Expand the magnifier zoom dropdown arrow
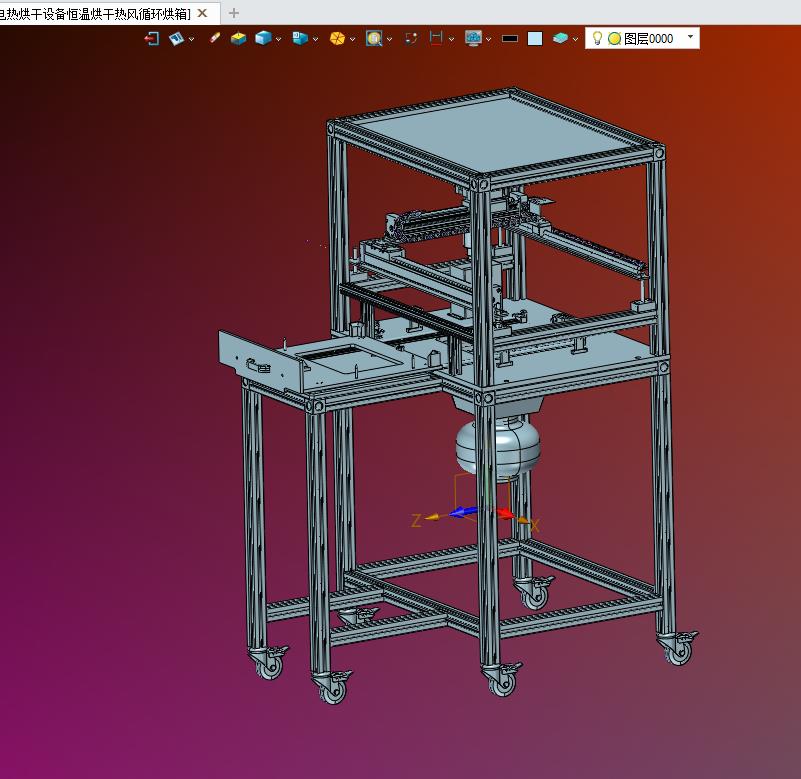This screenshot has width=801, height=779. click(389, 39)
